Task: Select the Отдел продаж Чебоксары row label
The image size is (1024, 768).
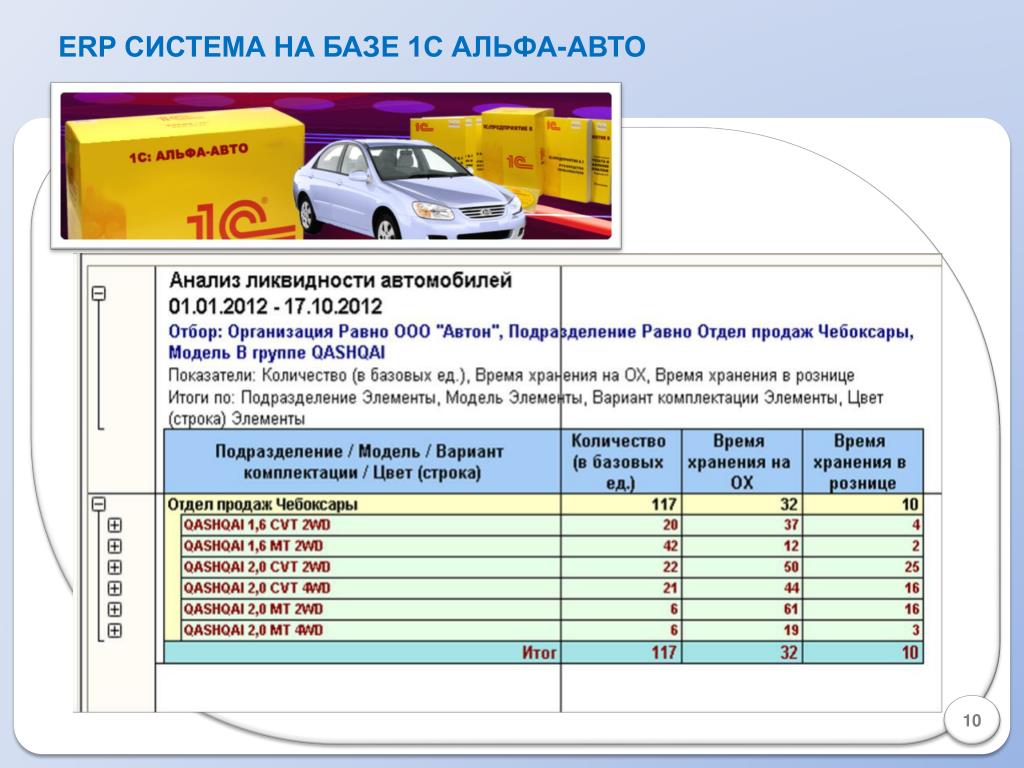Action: 263,504
